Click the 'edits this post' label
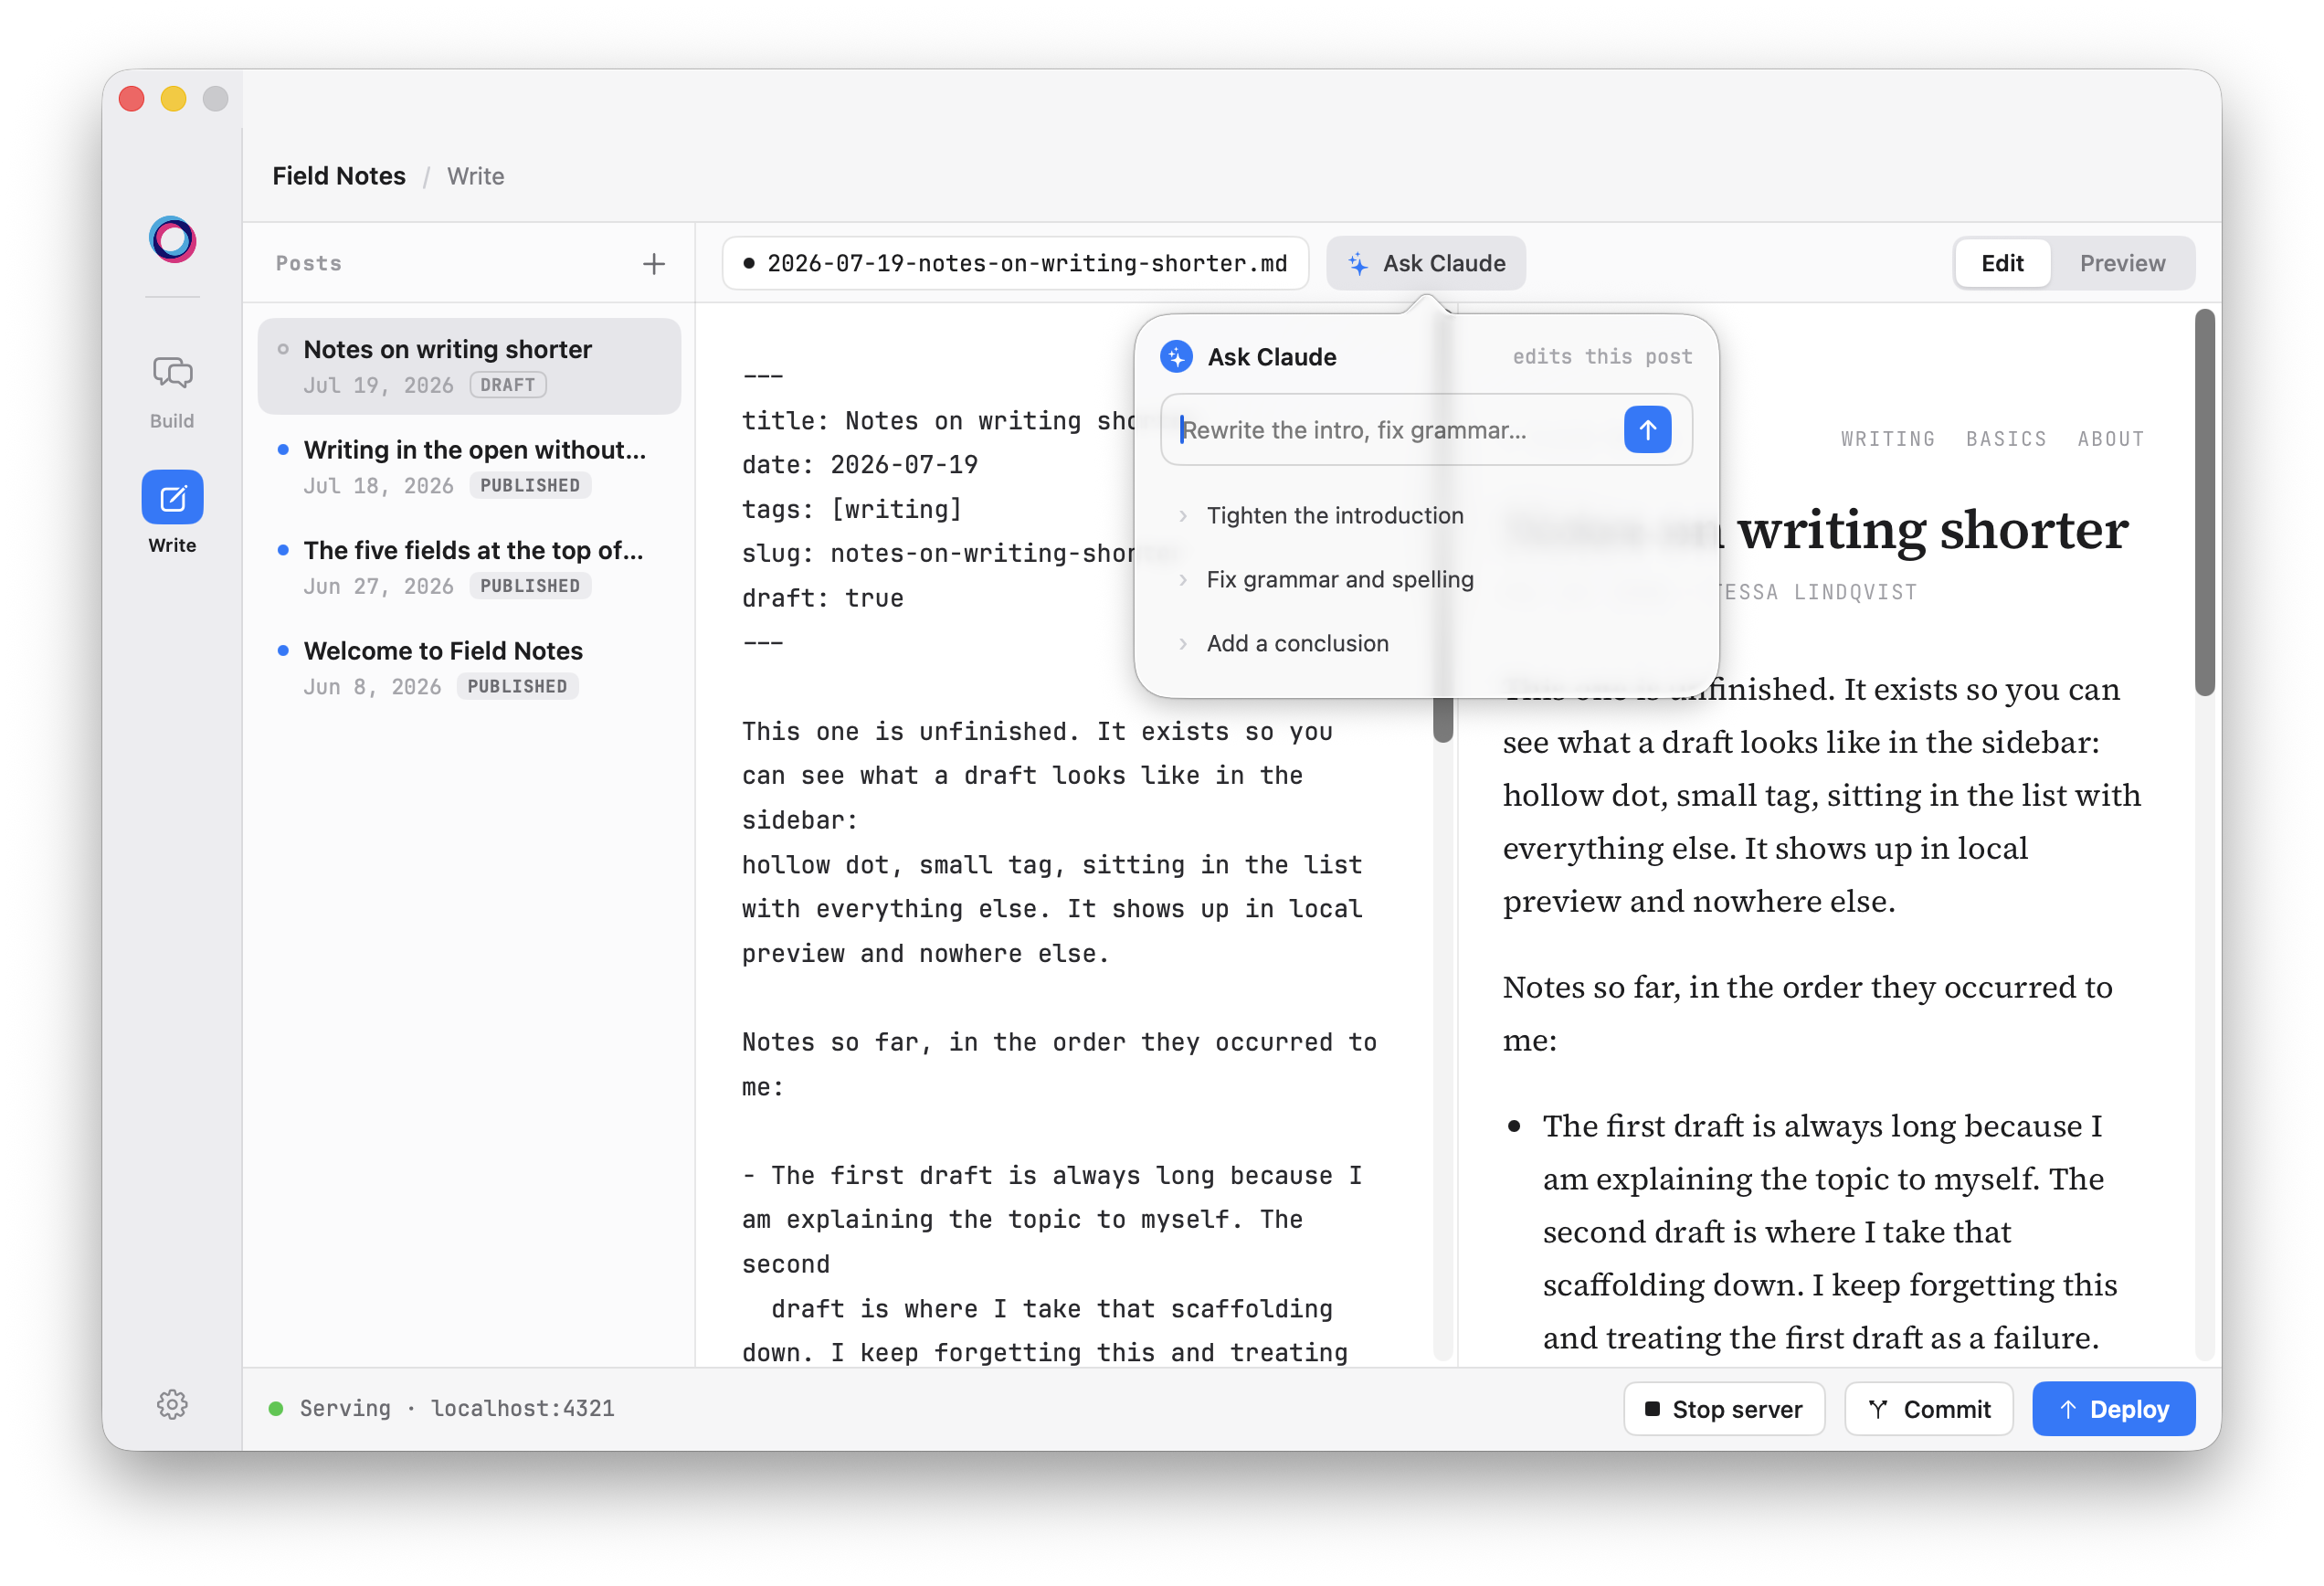 coord(1601,357)
